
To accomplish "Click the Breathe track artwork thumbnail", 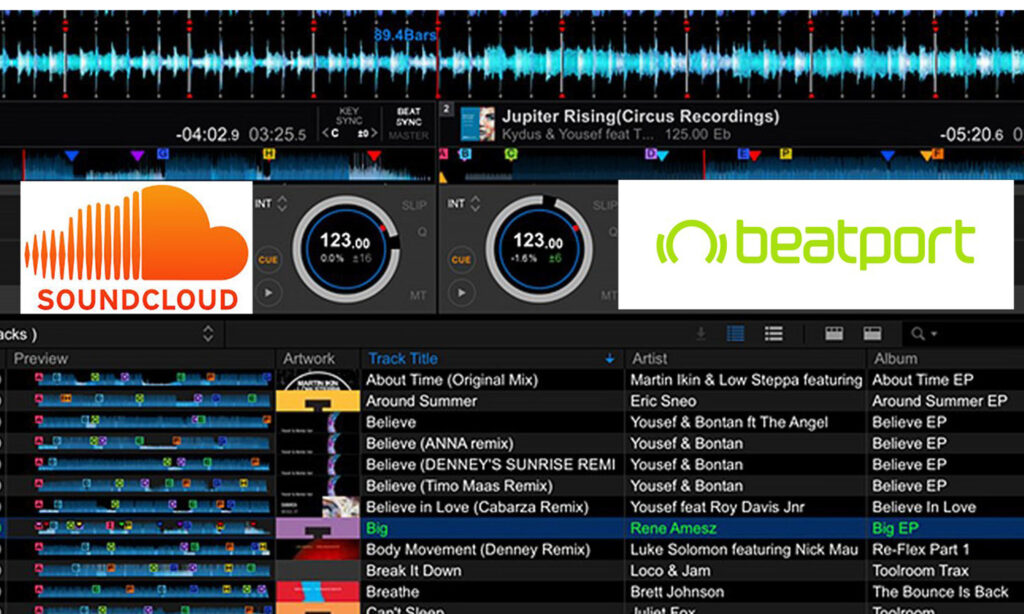I will pyautogui.click(x=318, y=592).
